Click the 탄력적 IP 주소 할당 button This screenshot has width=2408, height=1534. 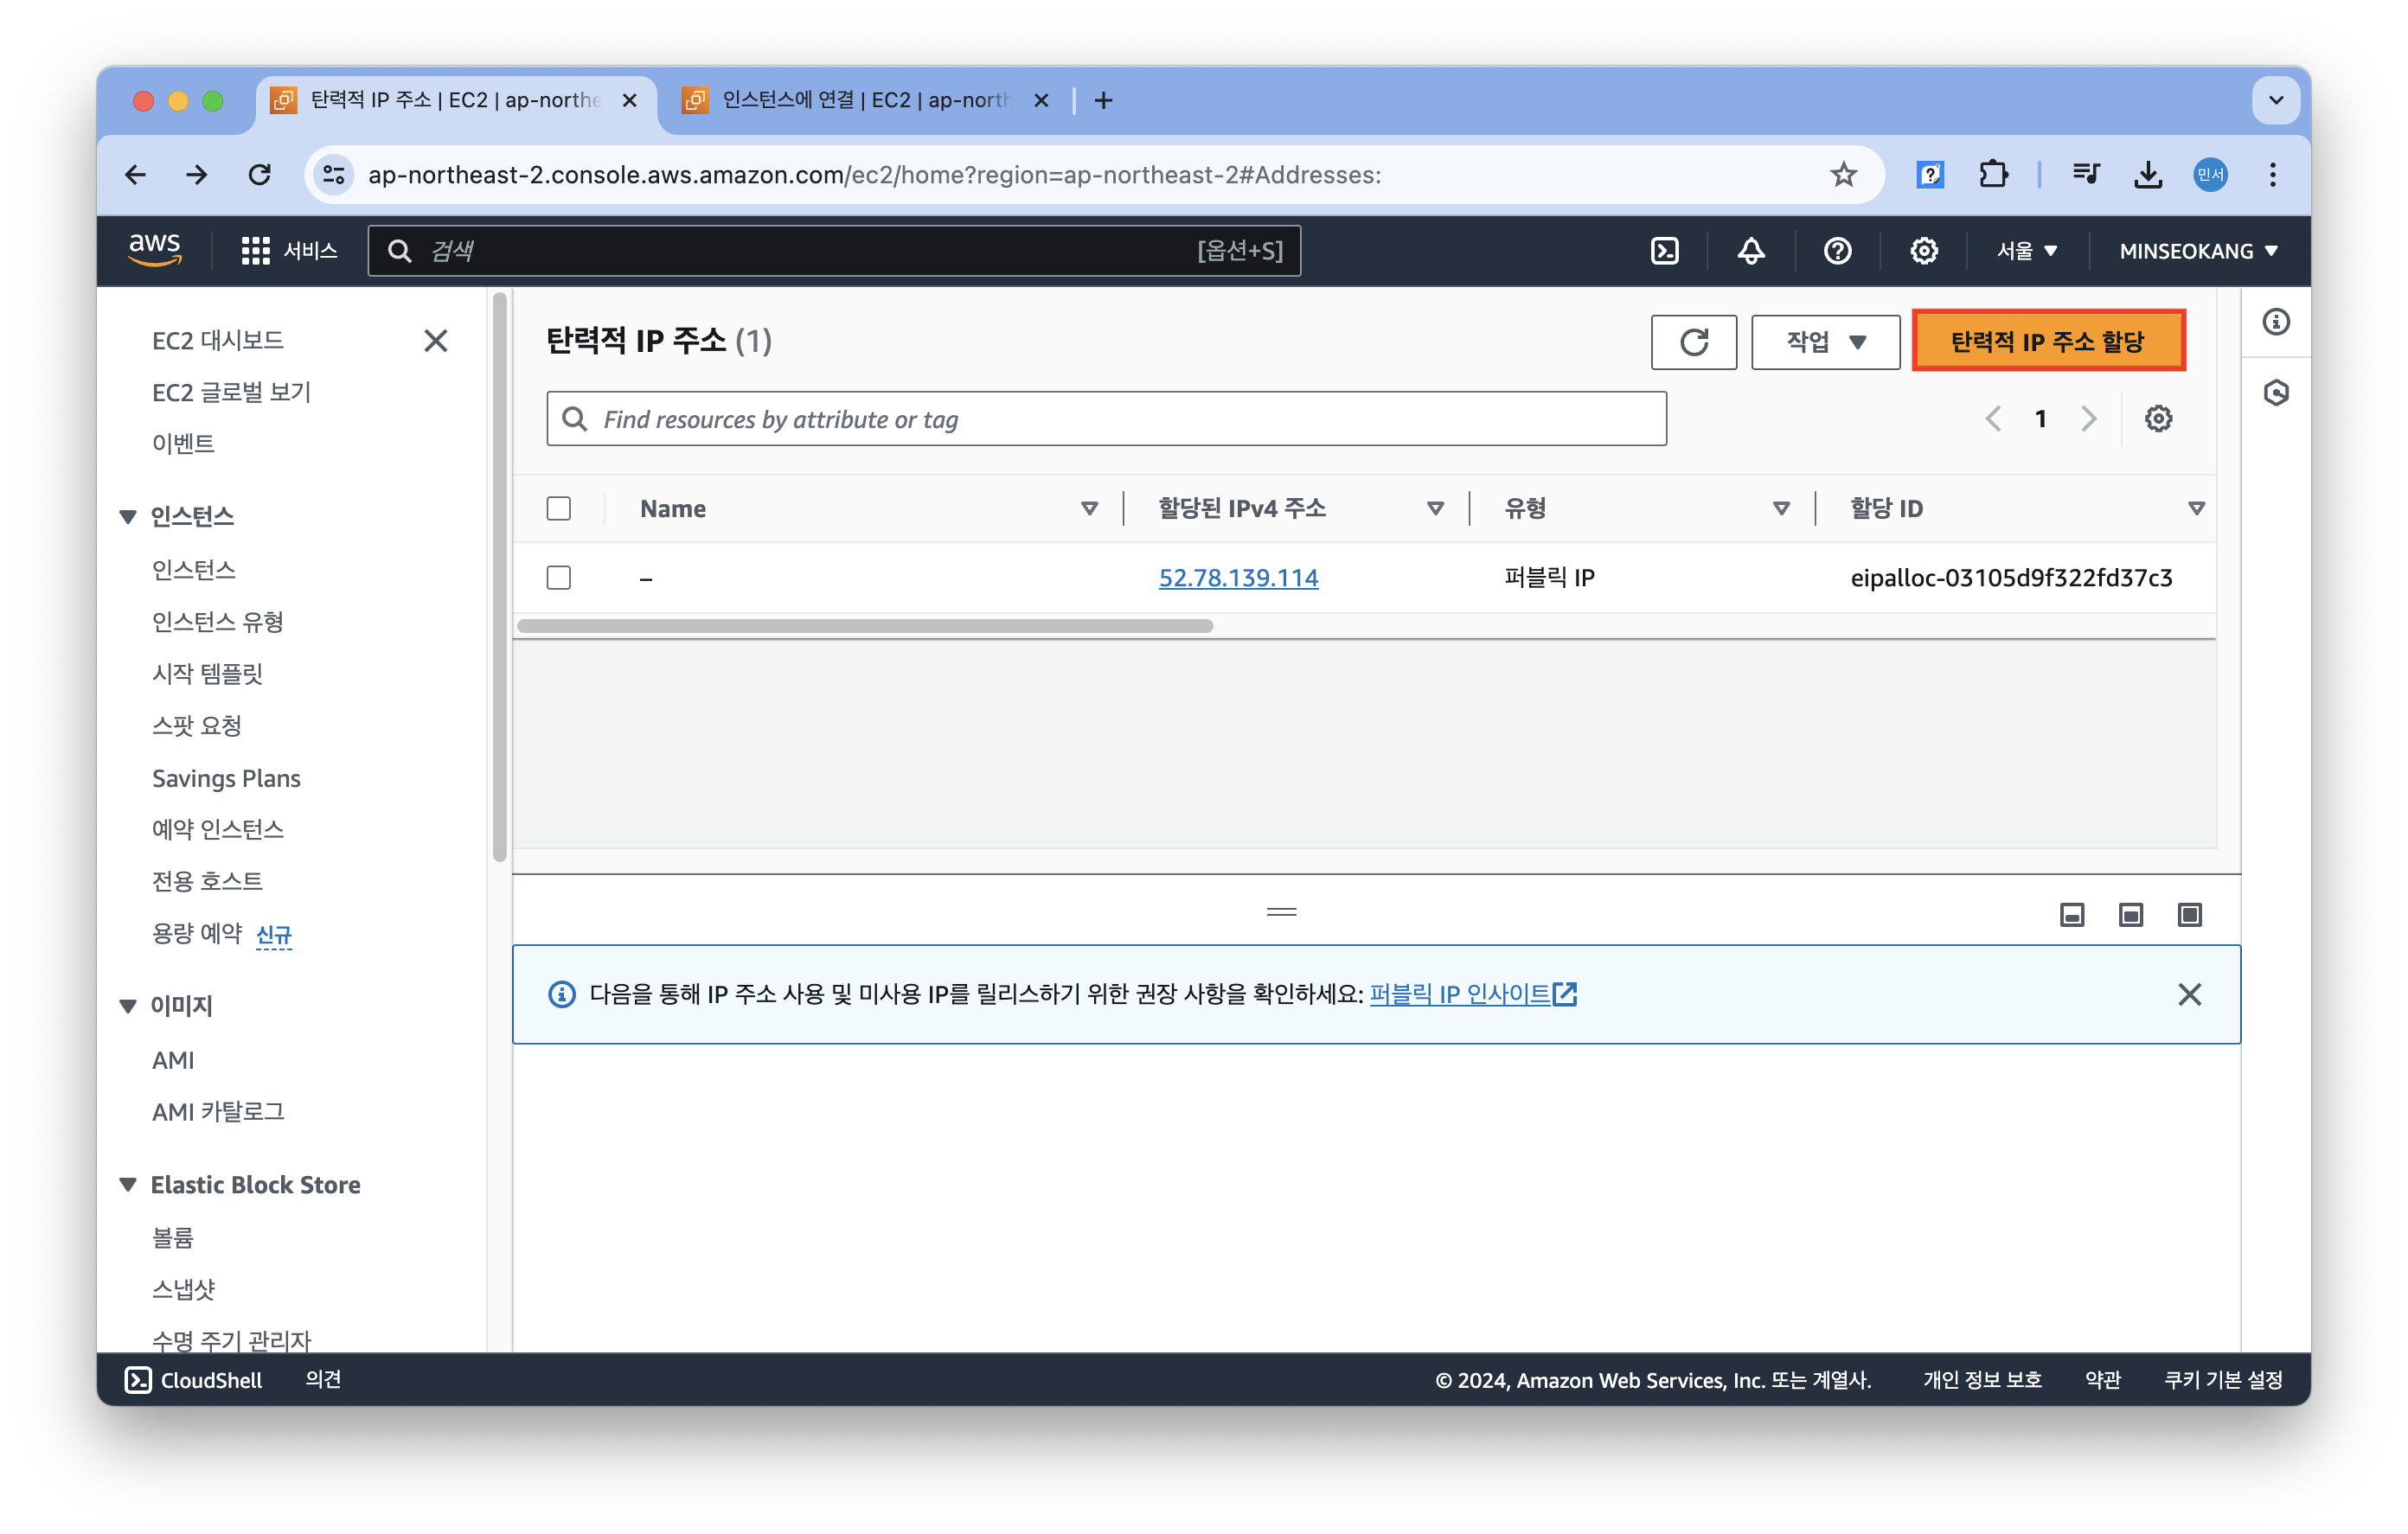tap(2047, 342)
